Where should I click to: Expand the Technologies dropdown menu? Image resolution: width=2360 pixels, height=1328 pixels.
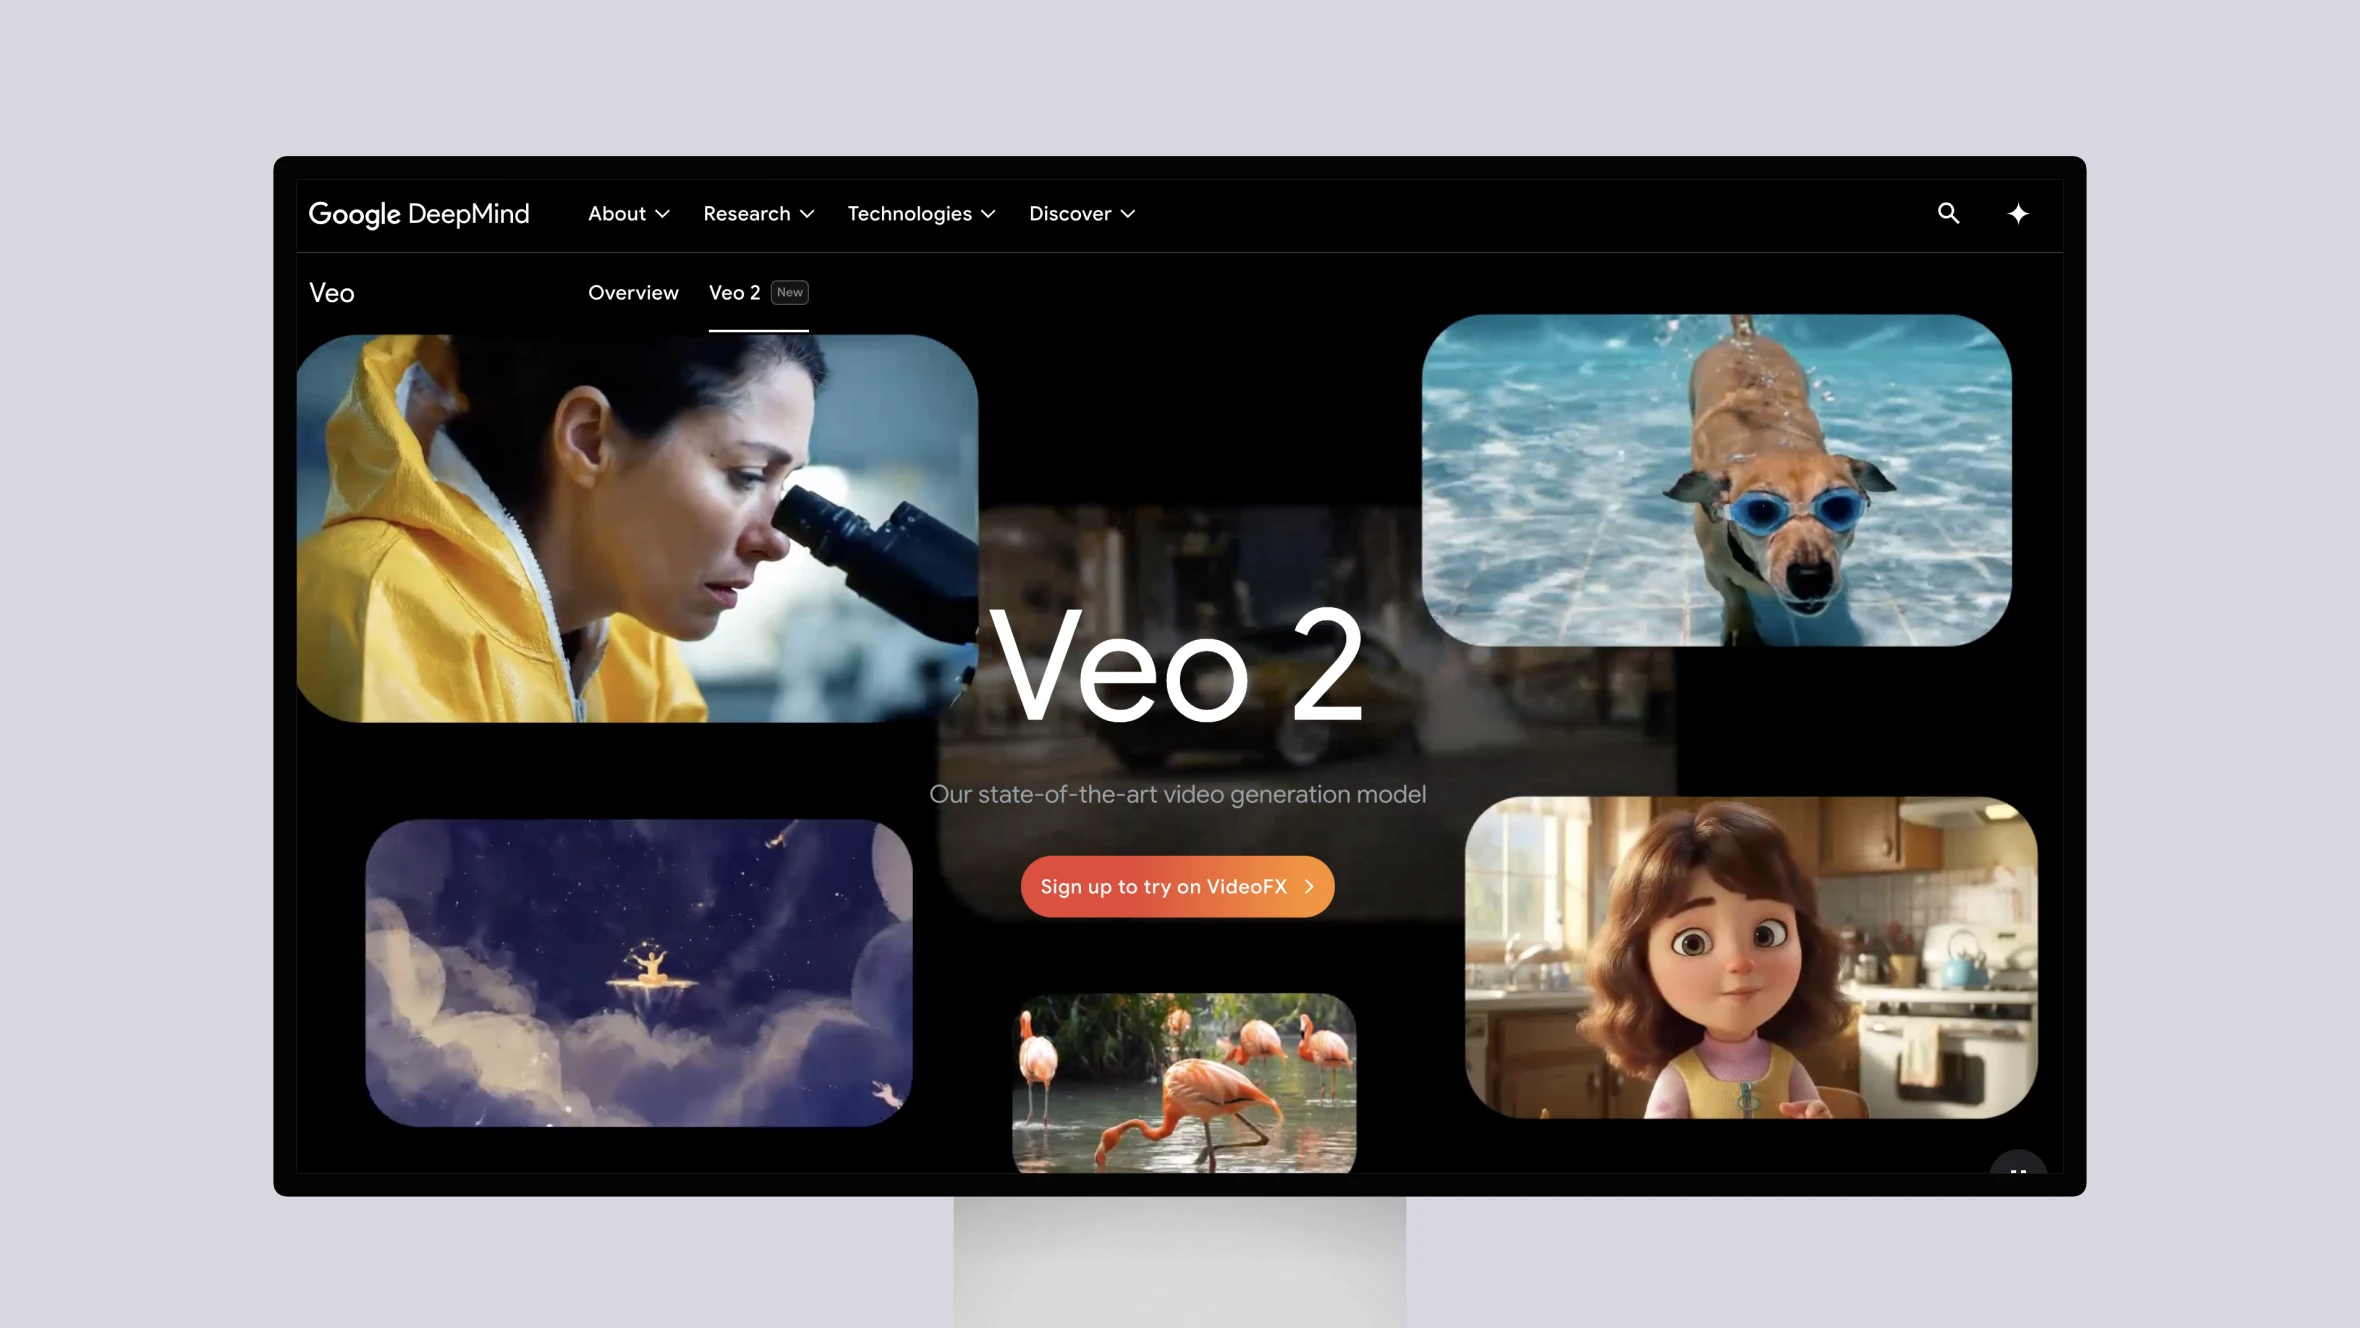click(921, 212)
